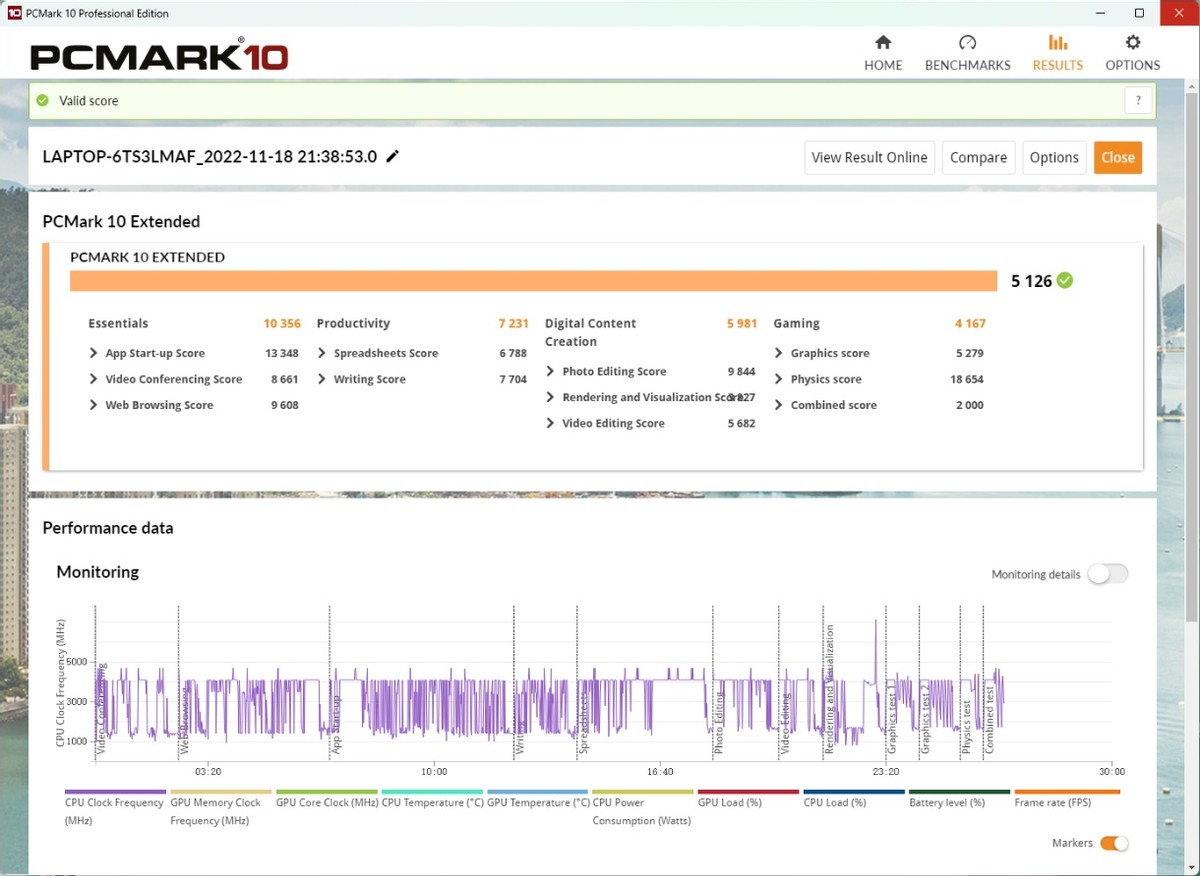Go to Benchmarks via gauge icon
This screenshot has width=1200, height=876.
coord(967,43)
